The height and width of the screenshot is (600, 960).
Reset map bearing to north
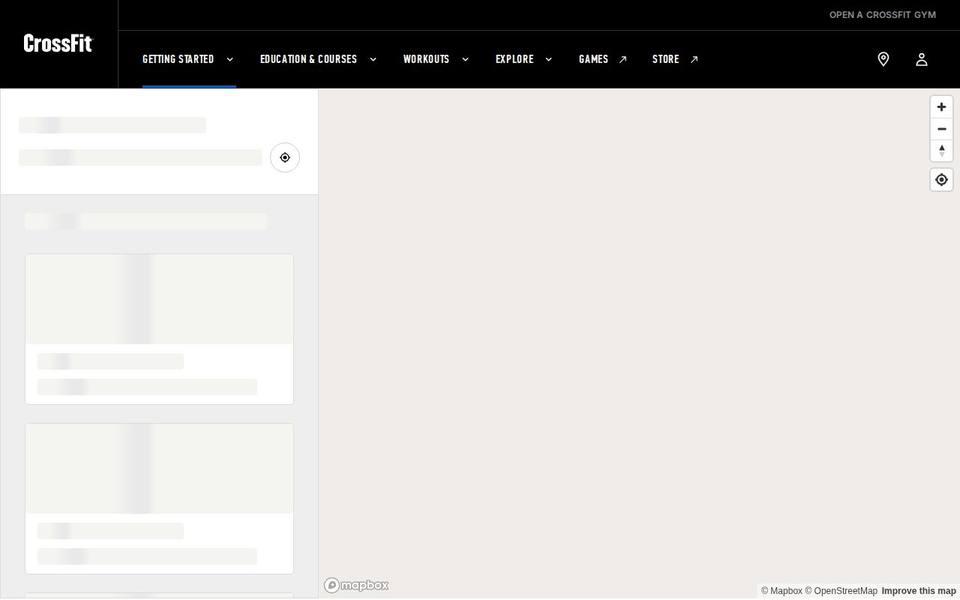[x=942, y=151]
